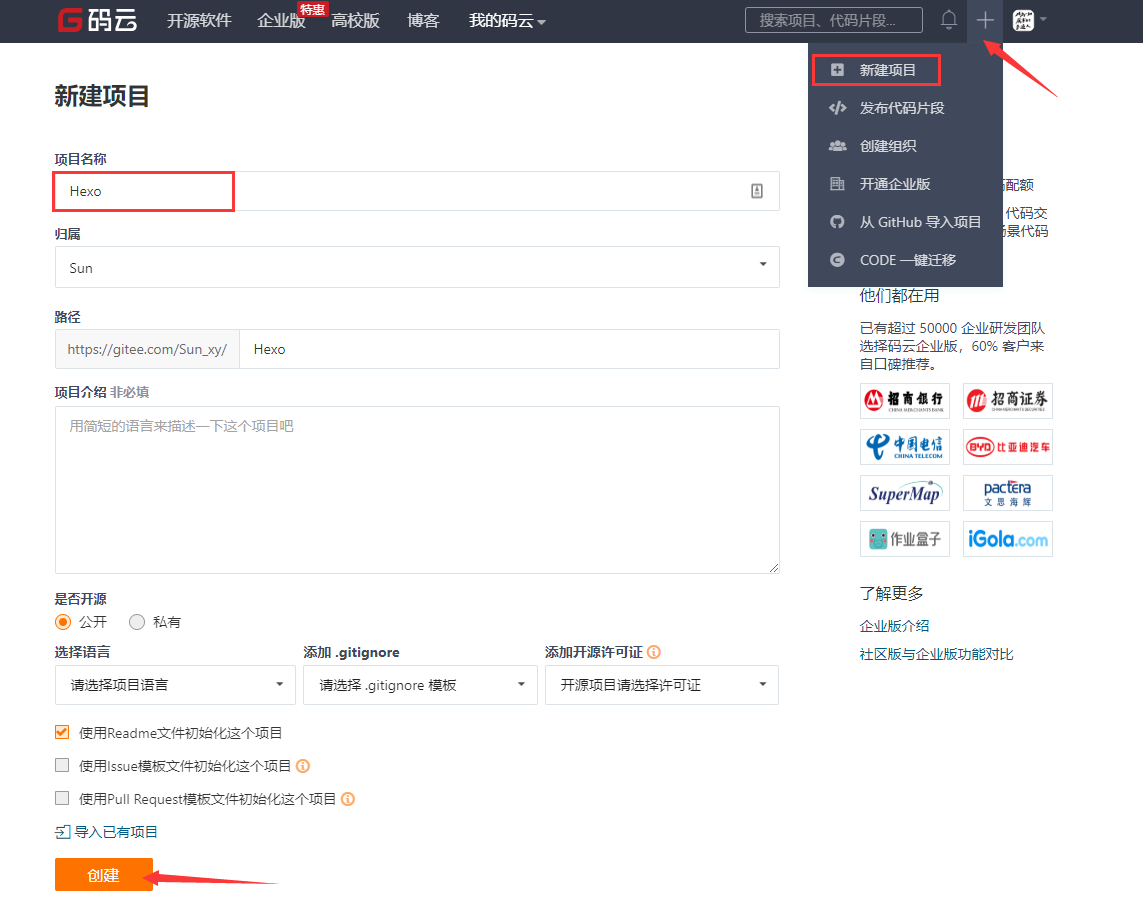The width and height of the screenshot is (1143, 908).
Task: Click the 导入已有项目 link
Action: (116, 832)
